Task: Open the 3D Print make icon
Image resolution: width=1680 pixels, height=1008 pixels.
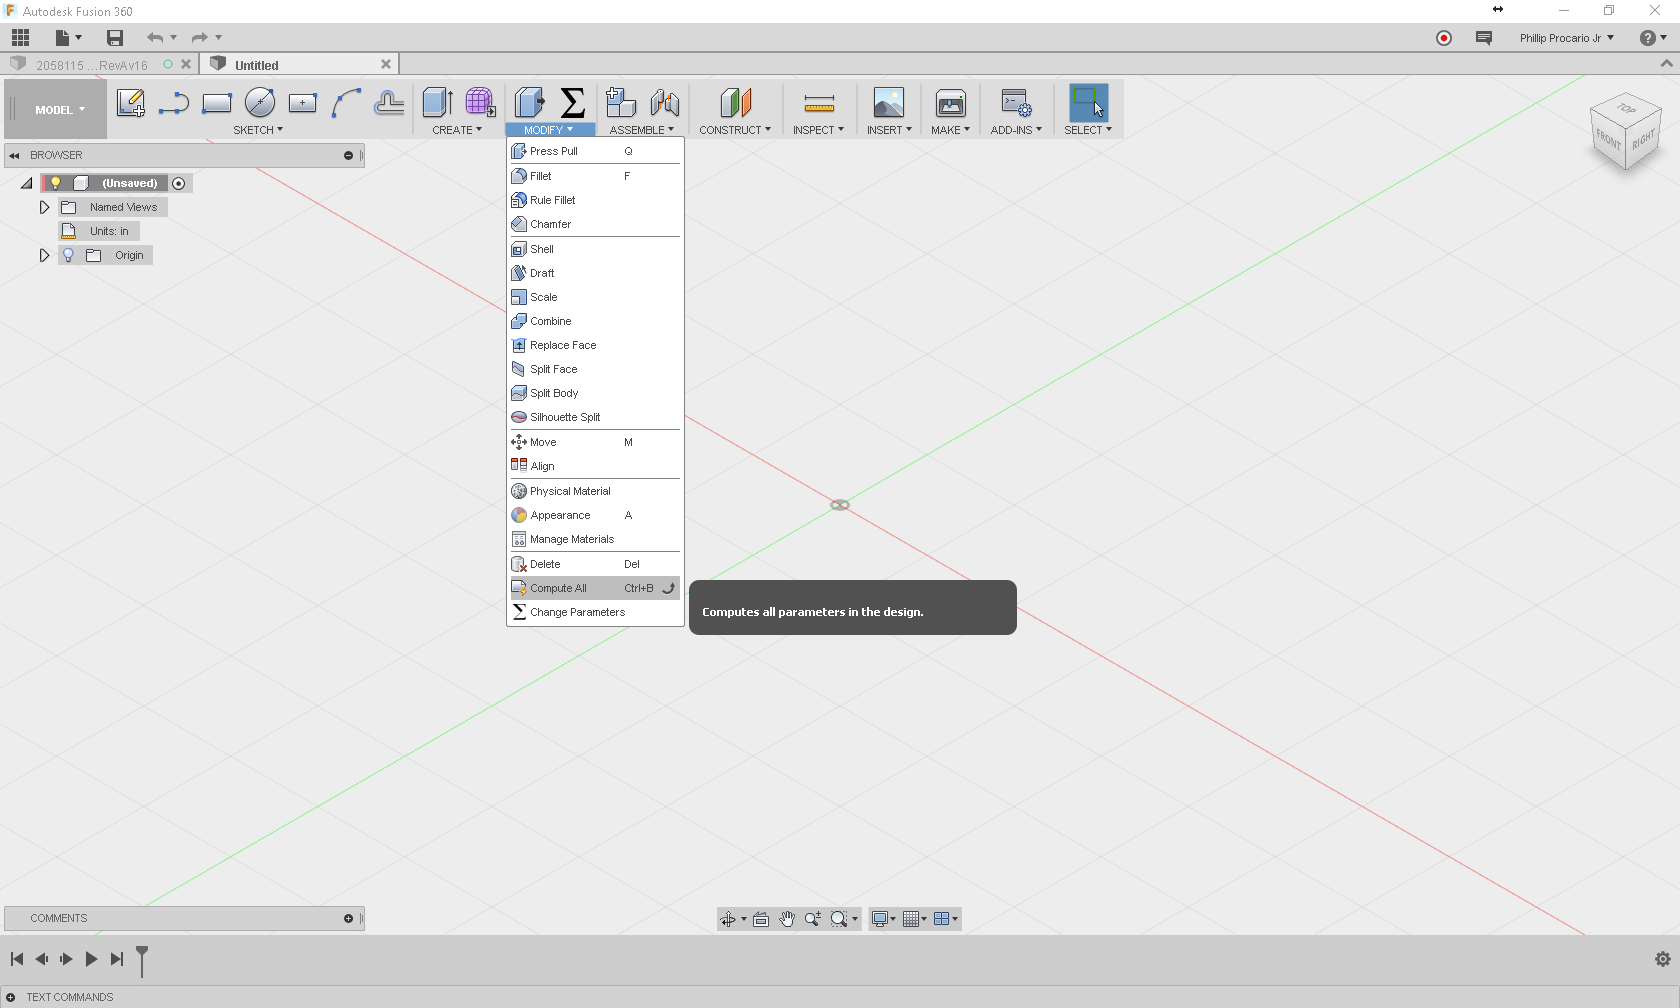Action: tap(950, 103)
